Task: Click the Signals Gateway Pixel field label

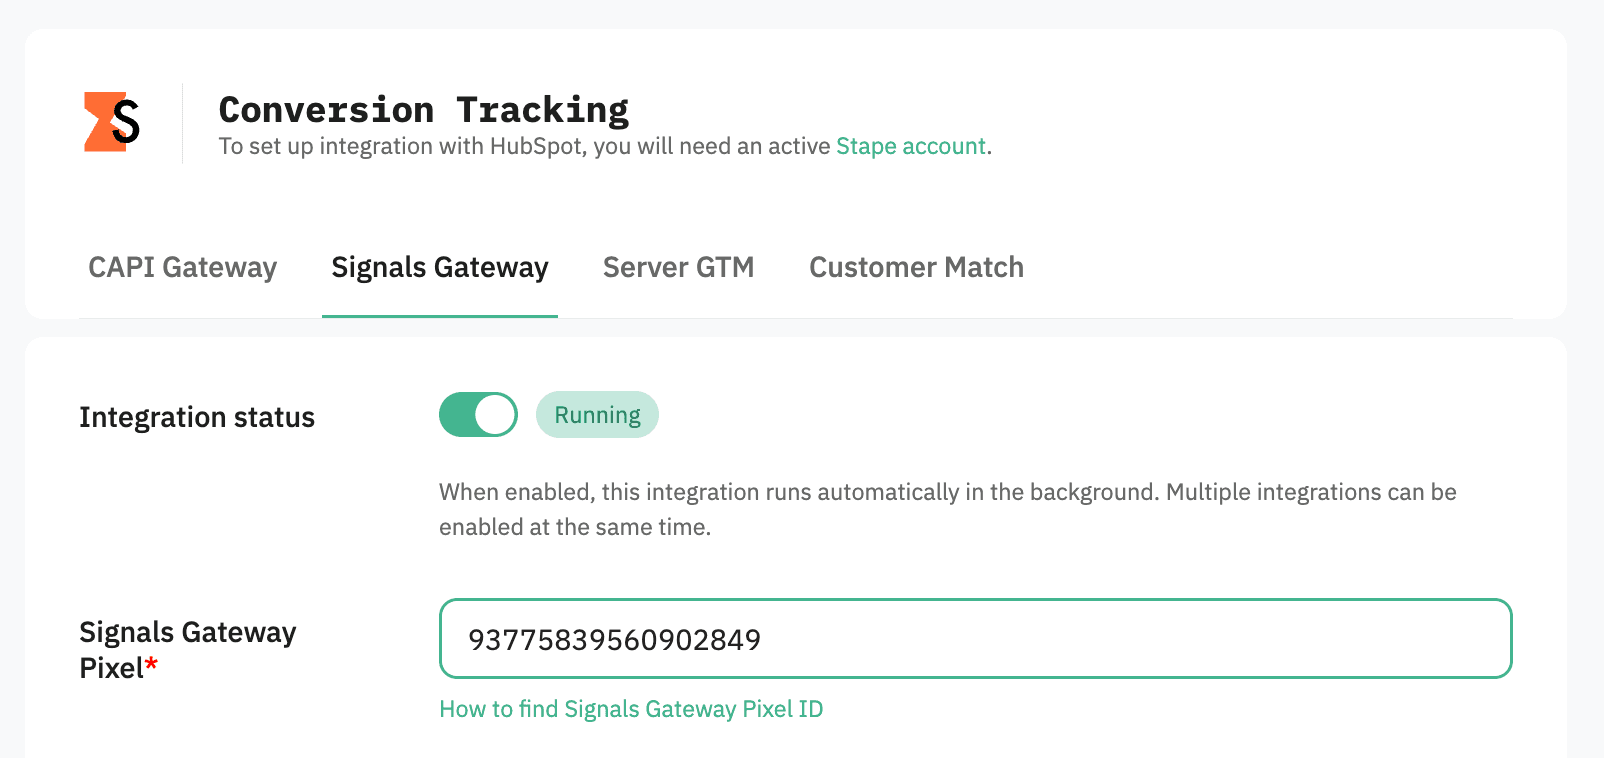Action: pyautogui.click(x=187, y=633)
